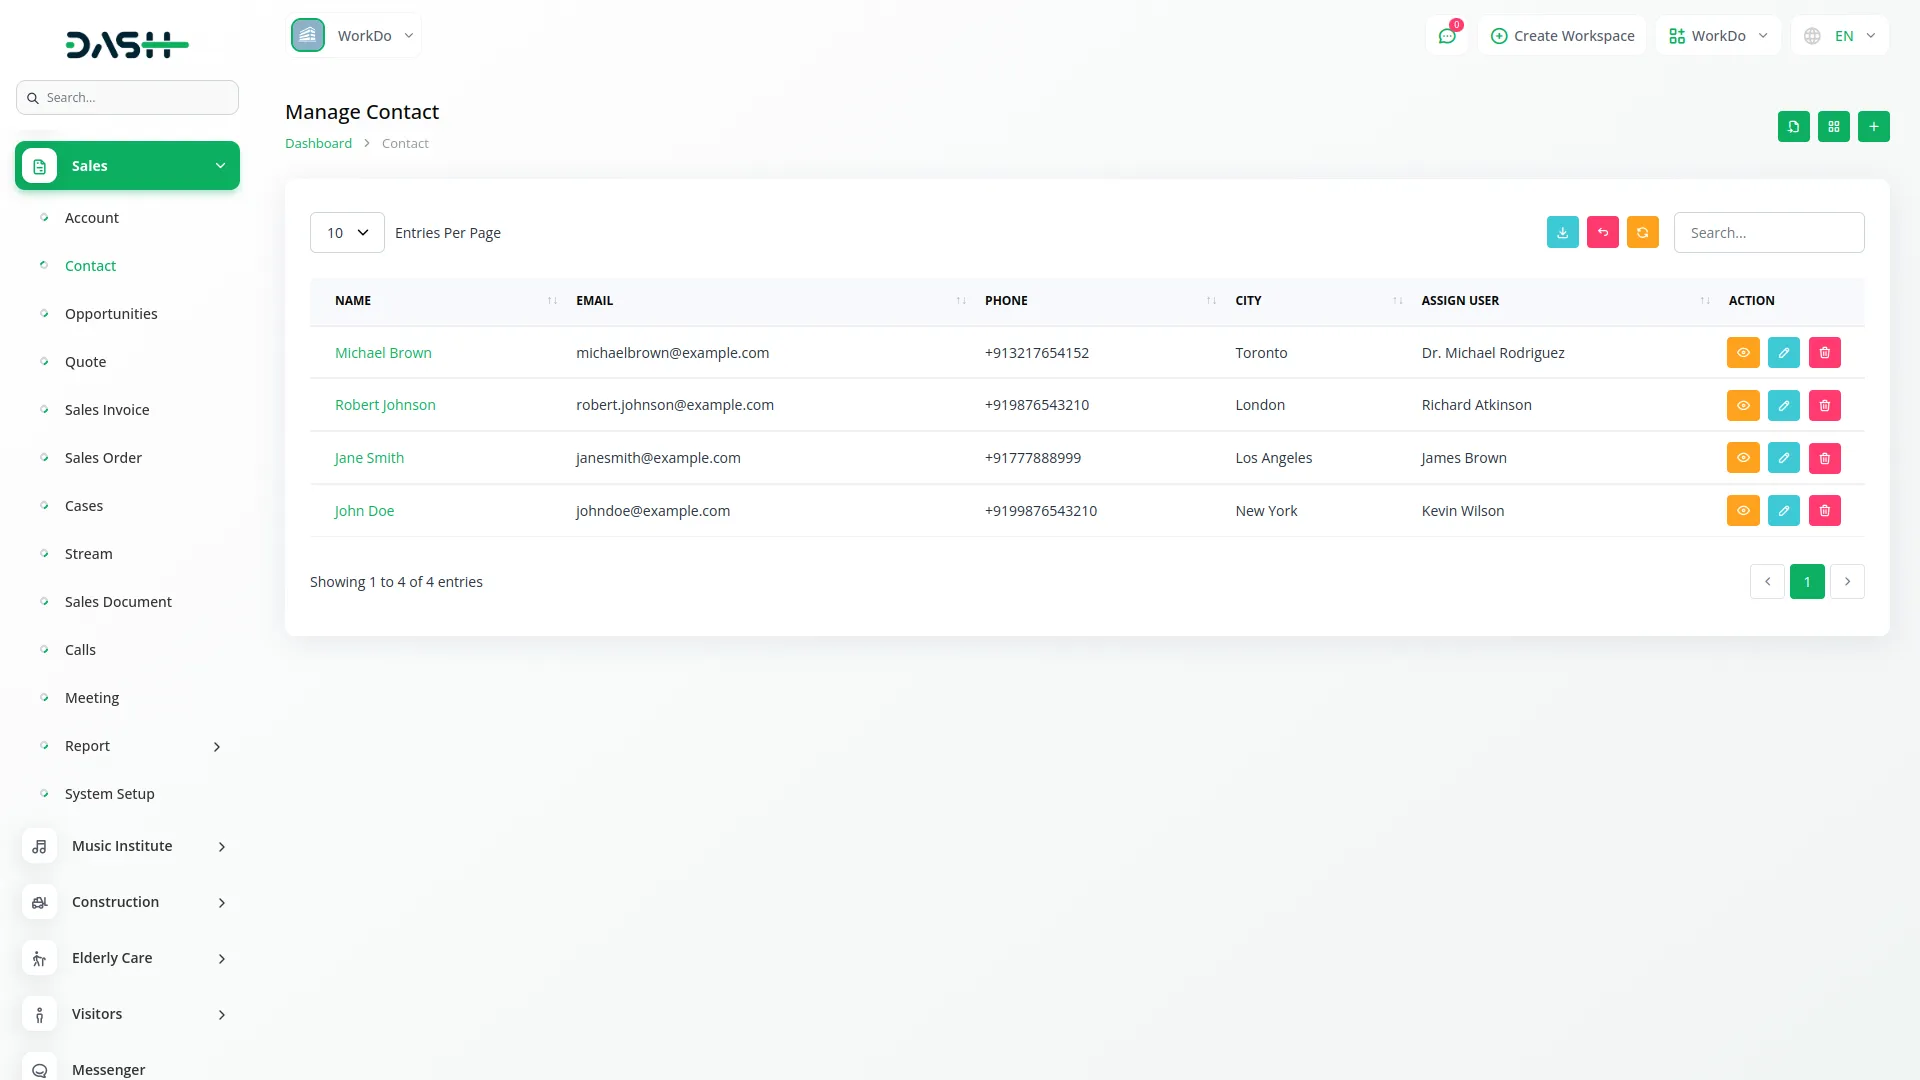Click the Create Workspace button
Viewport: 1920px width, 1080px height.
1562,36
